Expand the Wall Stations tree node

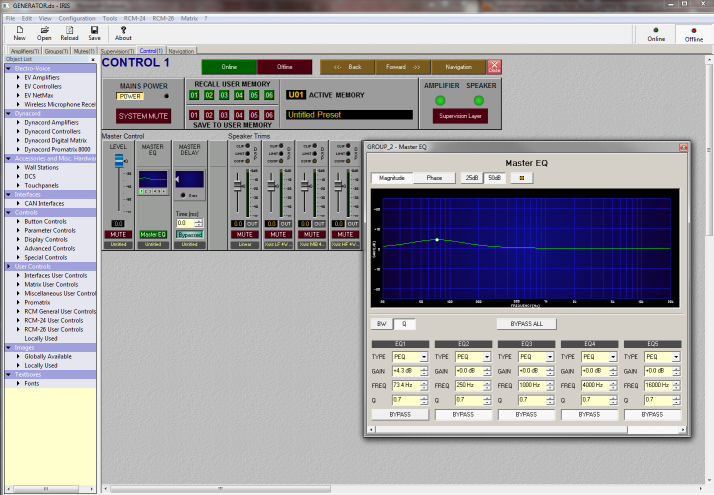click(x=18, y=167)
